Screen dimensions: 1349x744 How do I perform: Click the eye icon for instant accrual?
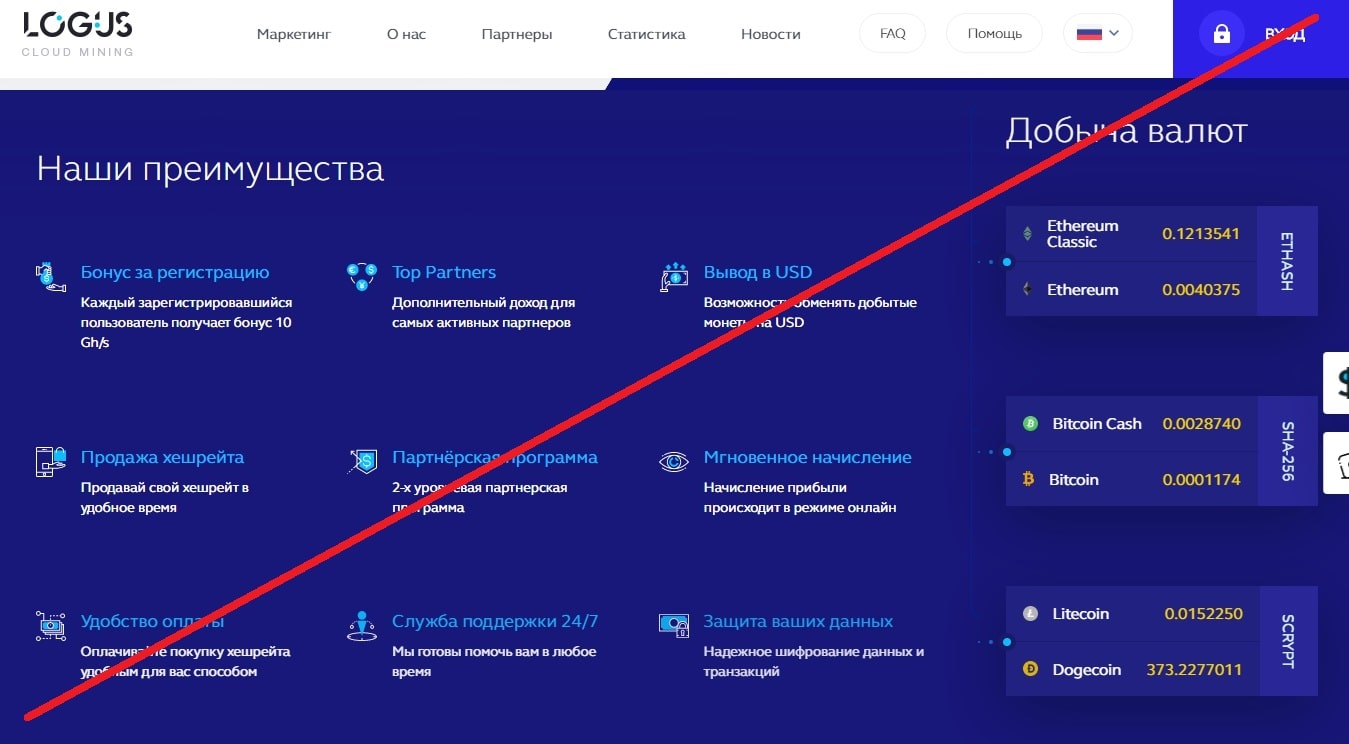tap(674, 461)
